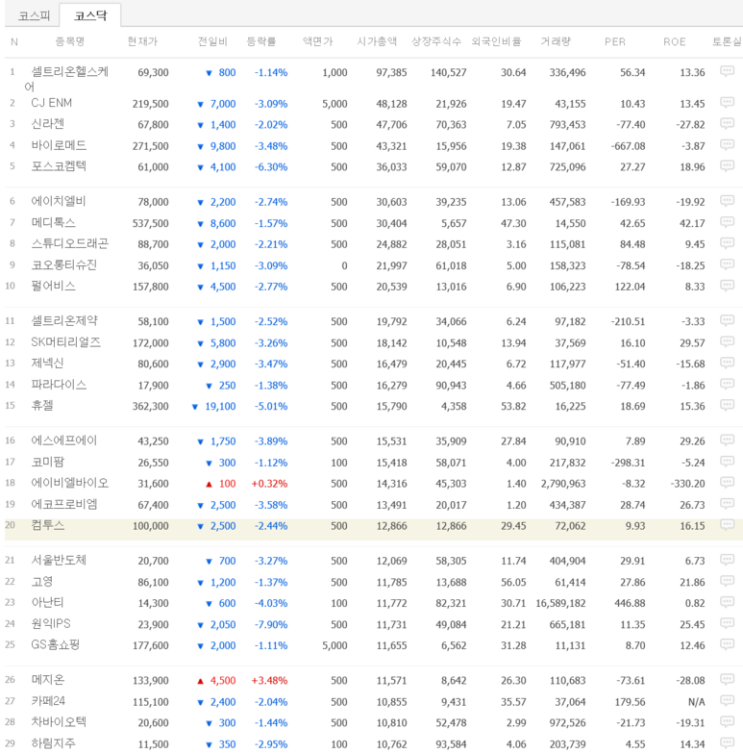This screenshot has height=754, width=743.
Task: Open discussion icon for 신라젠
Action: point(727,124)
